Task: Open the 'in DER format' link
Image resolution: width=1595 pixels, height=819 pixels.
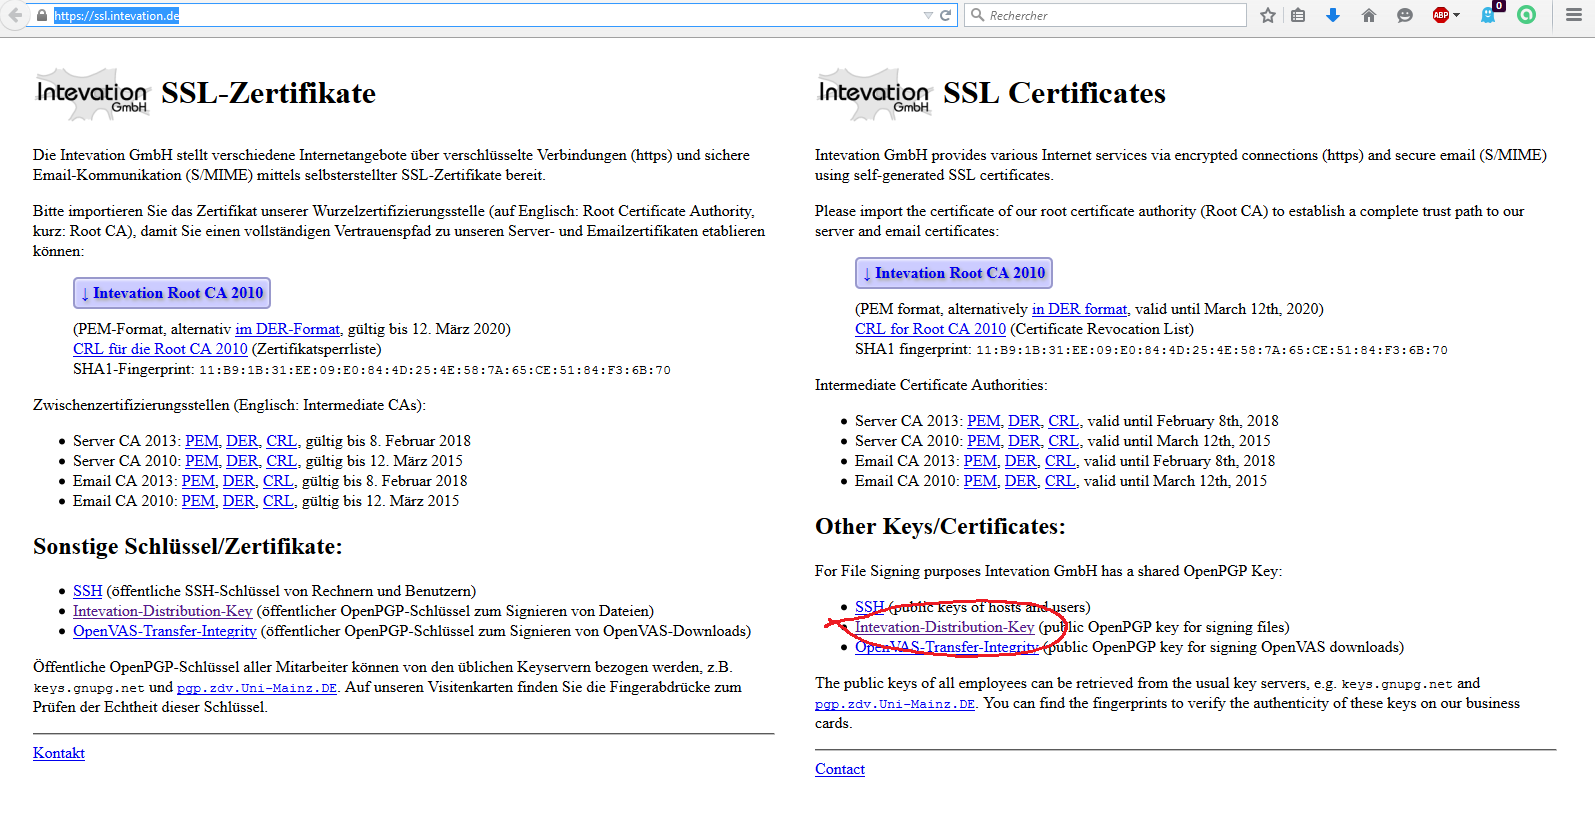Action: click(1079, 309)
